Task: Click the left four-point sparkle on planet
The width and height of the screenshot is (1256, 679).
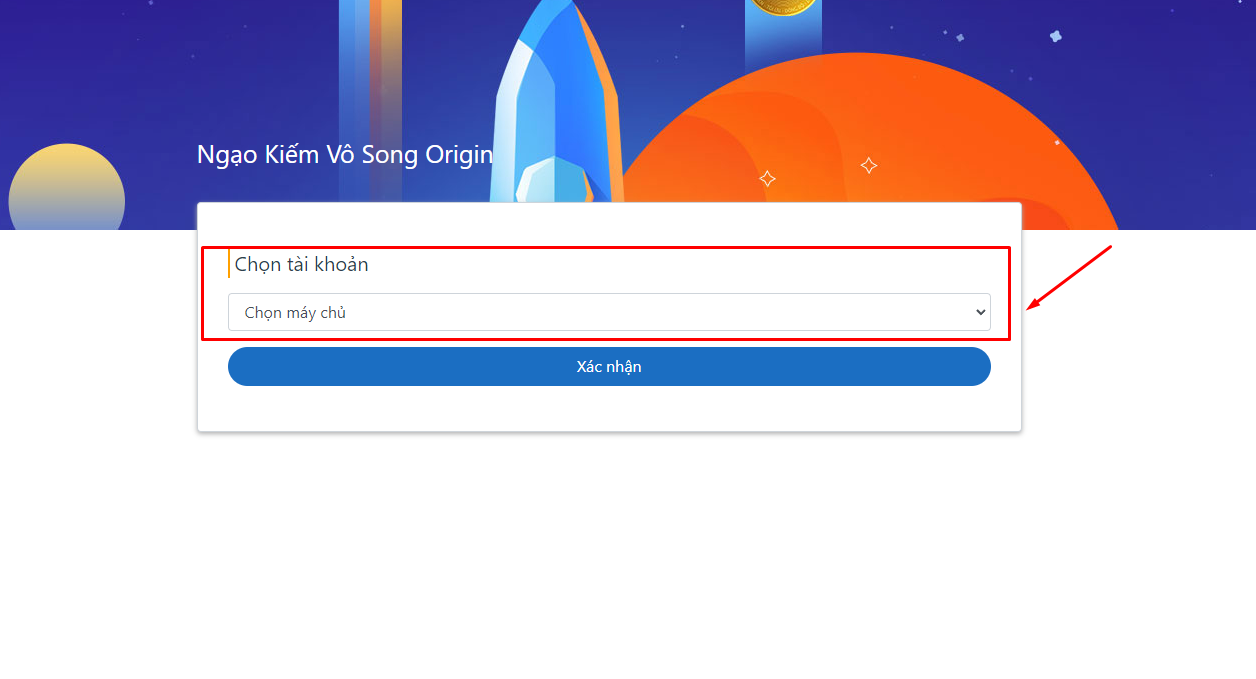Action: (767, 179)
